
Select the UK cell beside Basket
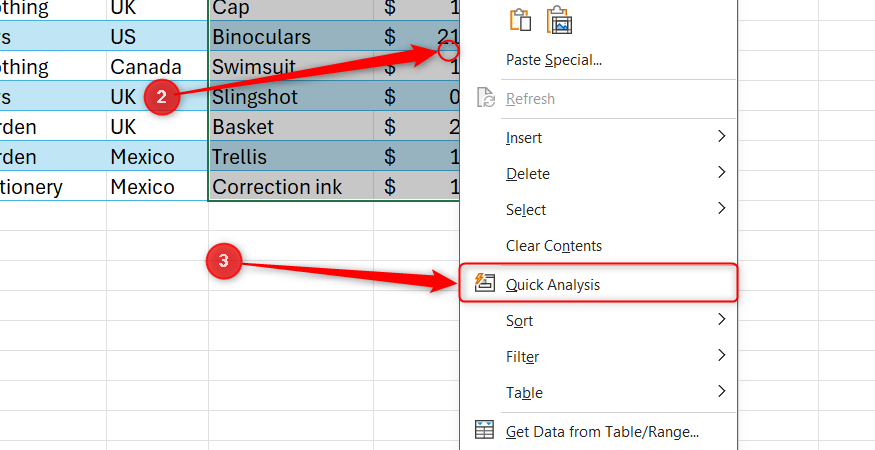coord(157,127)
